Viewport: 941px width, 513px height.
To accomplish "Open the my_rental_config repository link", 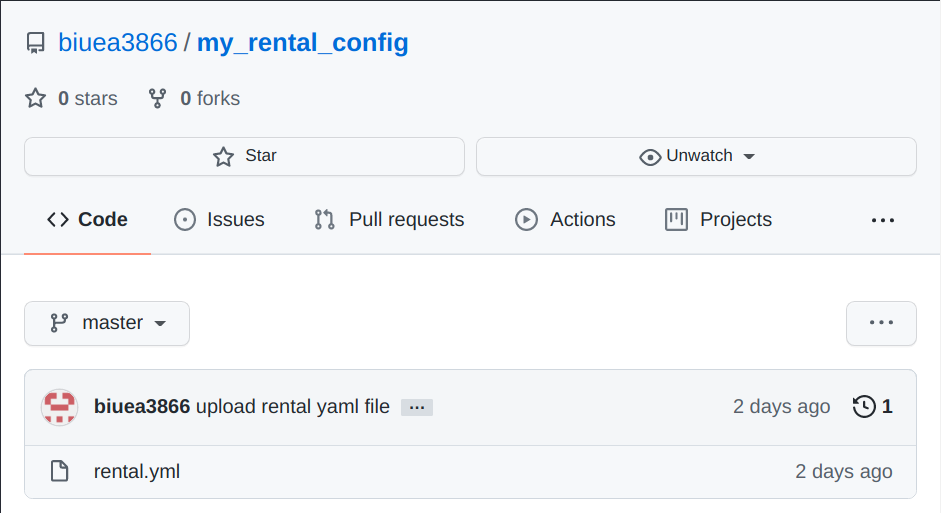I will (302, 43).
